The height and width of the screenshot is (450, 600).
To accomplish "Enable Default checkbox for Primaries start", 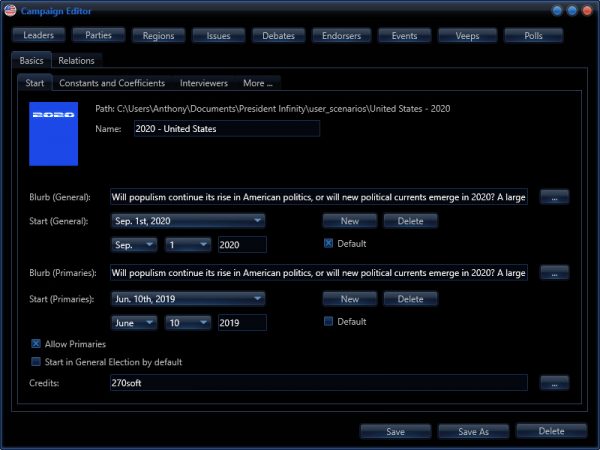I will [329, 322].
